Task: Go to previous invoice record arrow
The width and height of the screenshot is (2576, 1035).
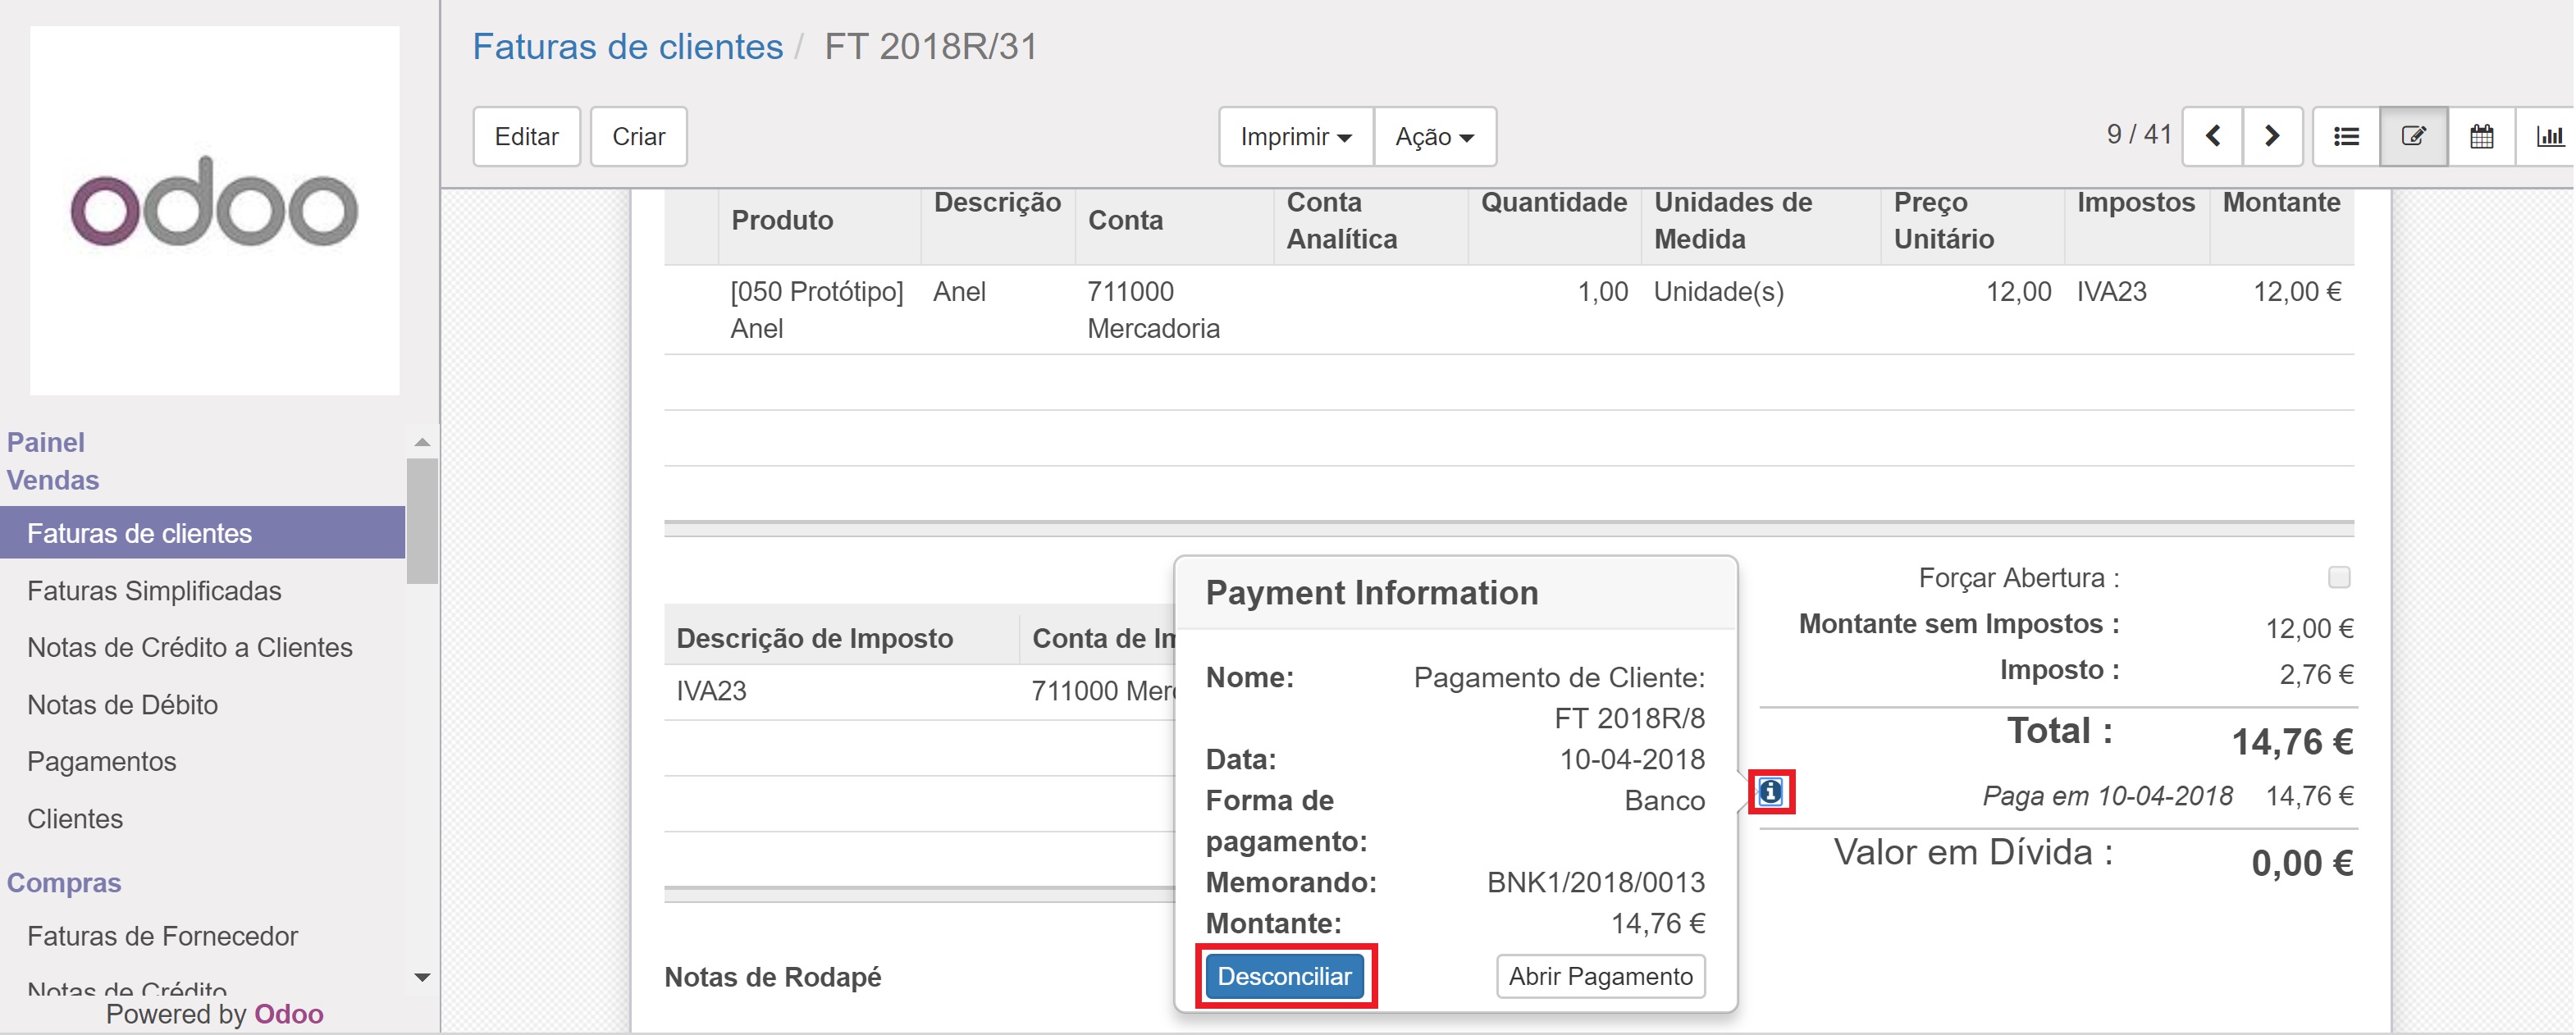Action: (2213, 136)
